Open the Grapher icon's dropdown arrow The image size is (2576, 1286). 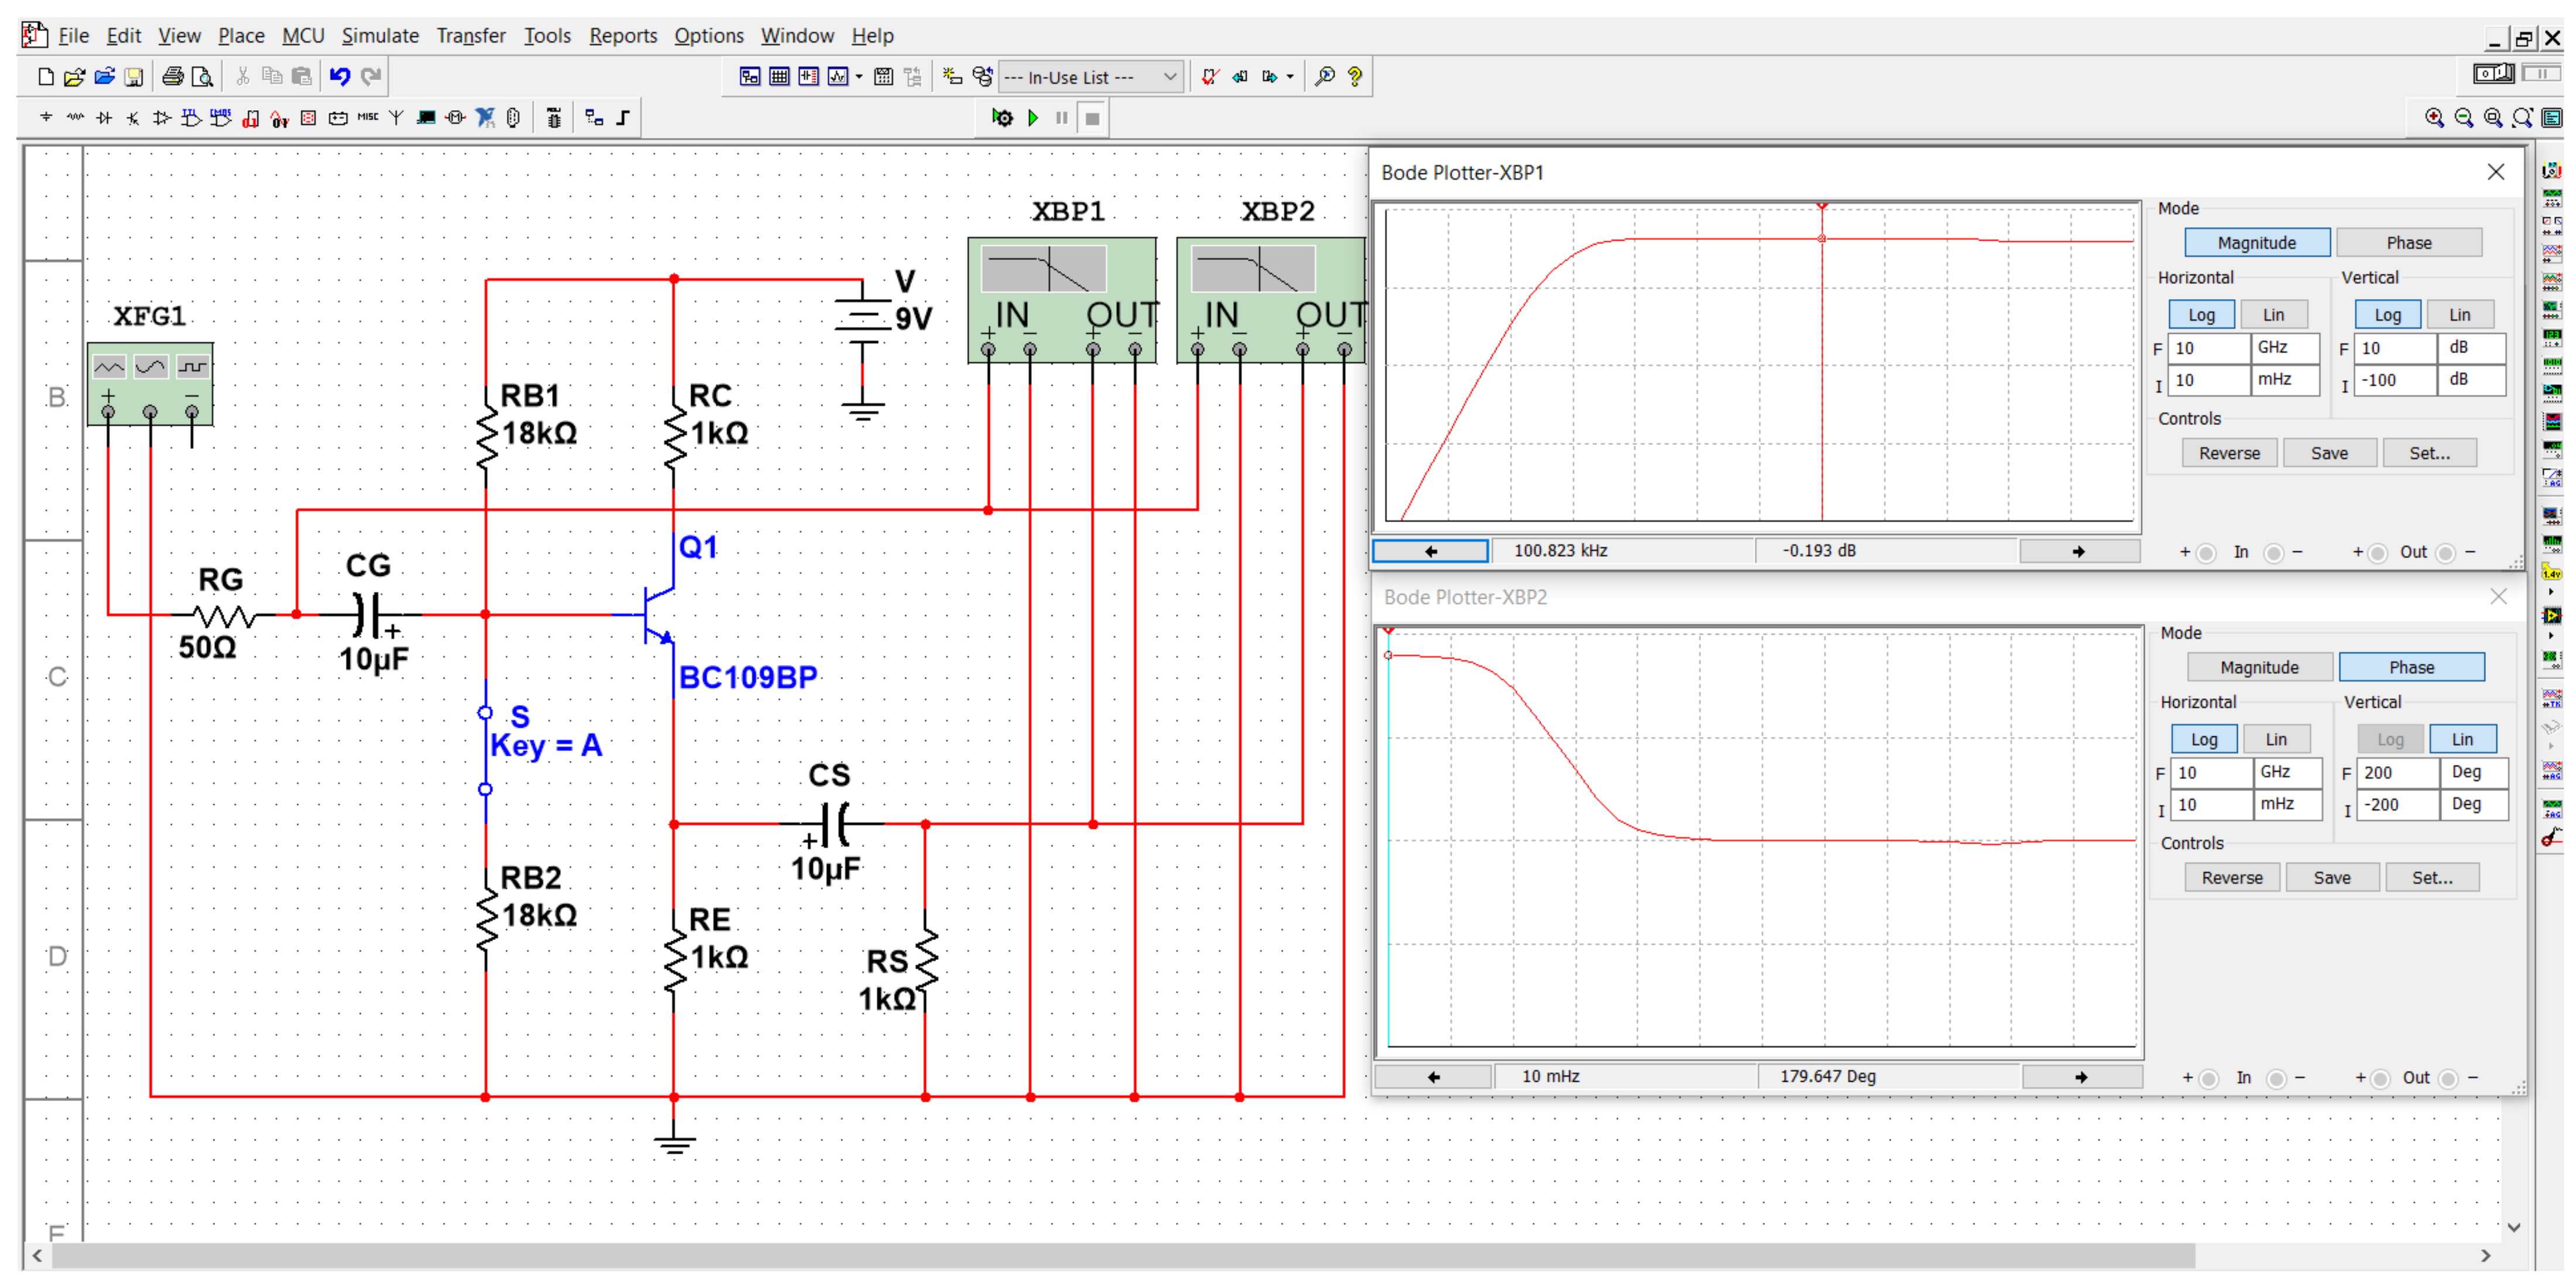[859, 77]
